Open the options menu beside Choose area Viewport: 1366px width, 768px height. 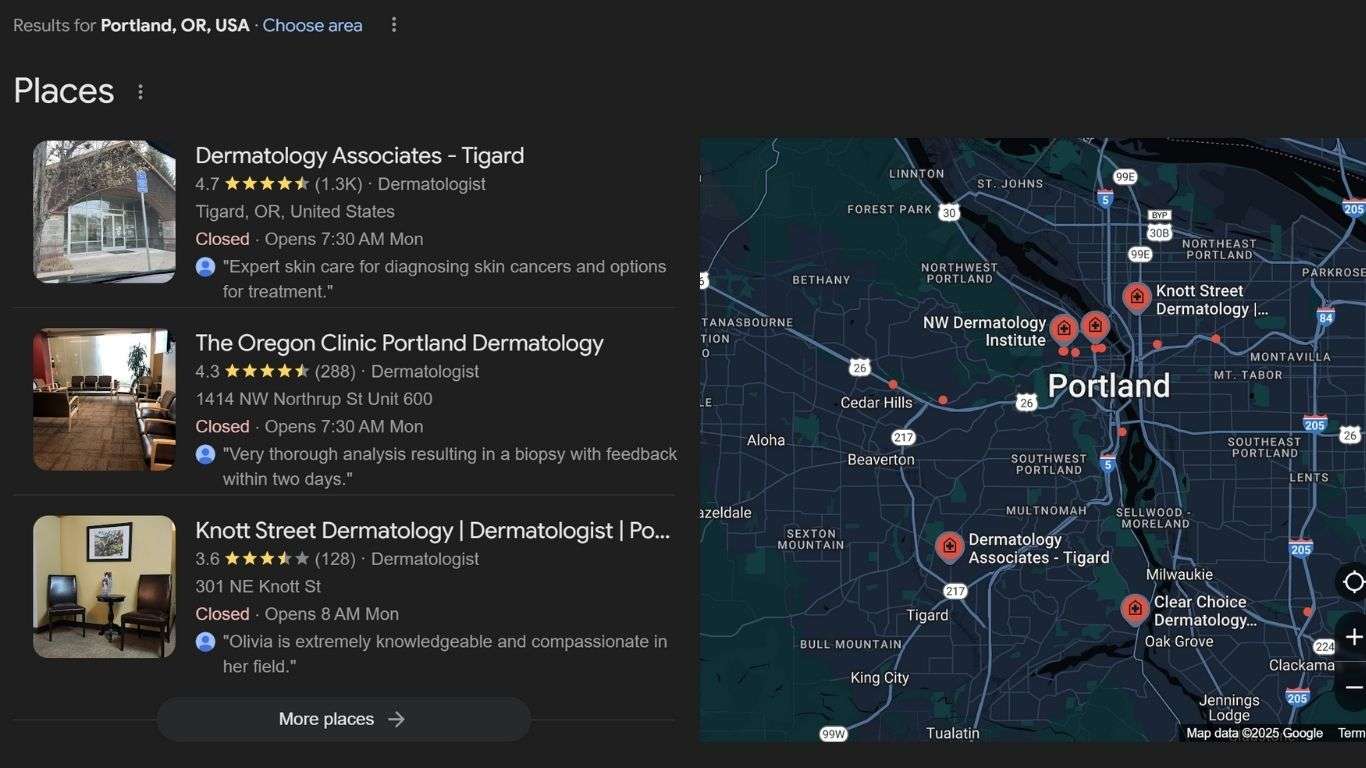[x=394, y=25]
